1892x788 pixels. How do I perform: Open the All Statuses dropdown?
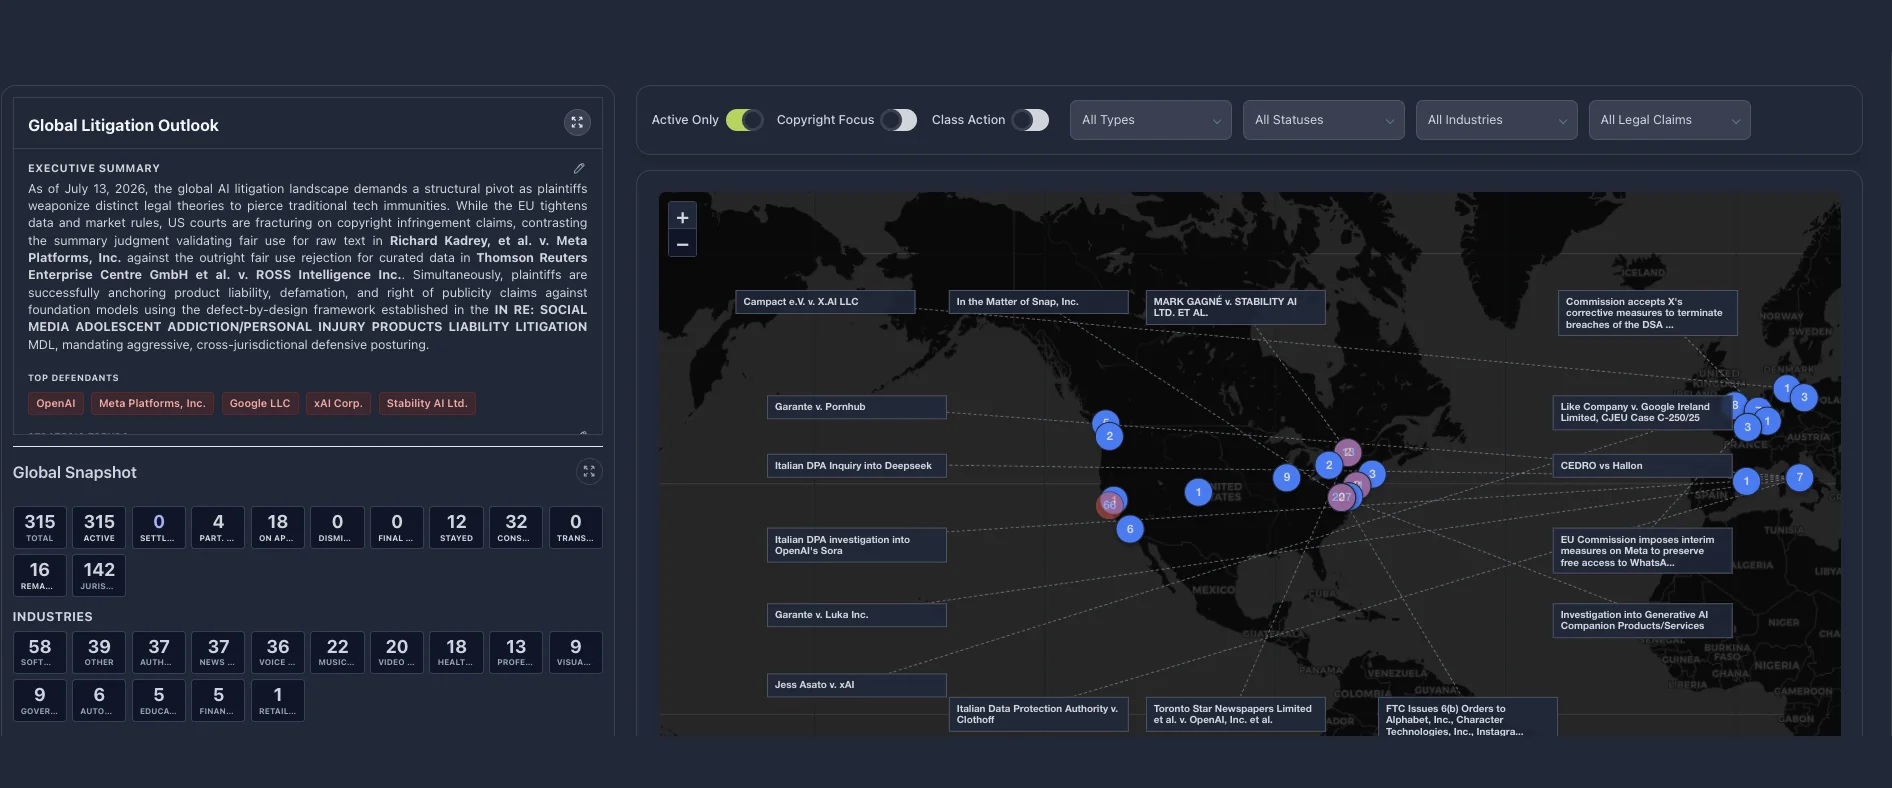pos(1324,120)
